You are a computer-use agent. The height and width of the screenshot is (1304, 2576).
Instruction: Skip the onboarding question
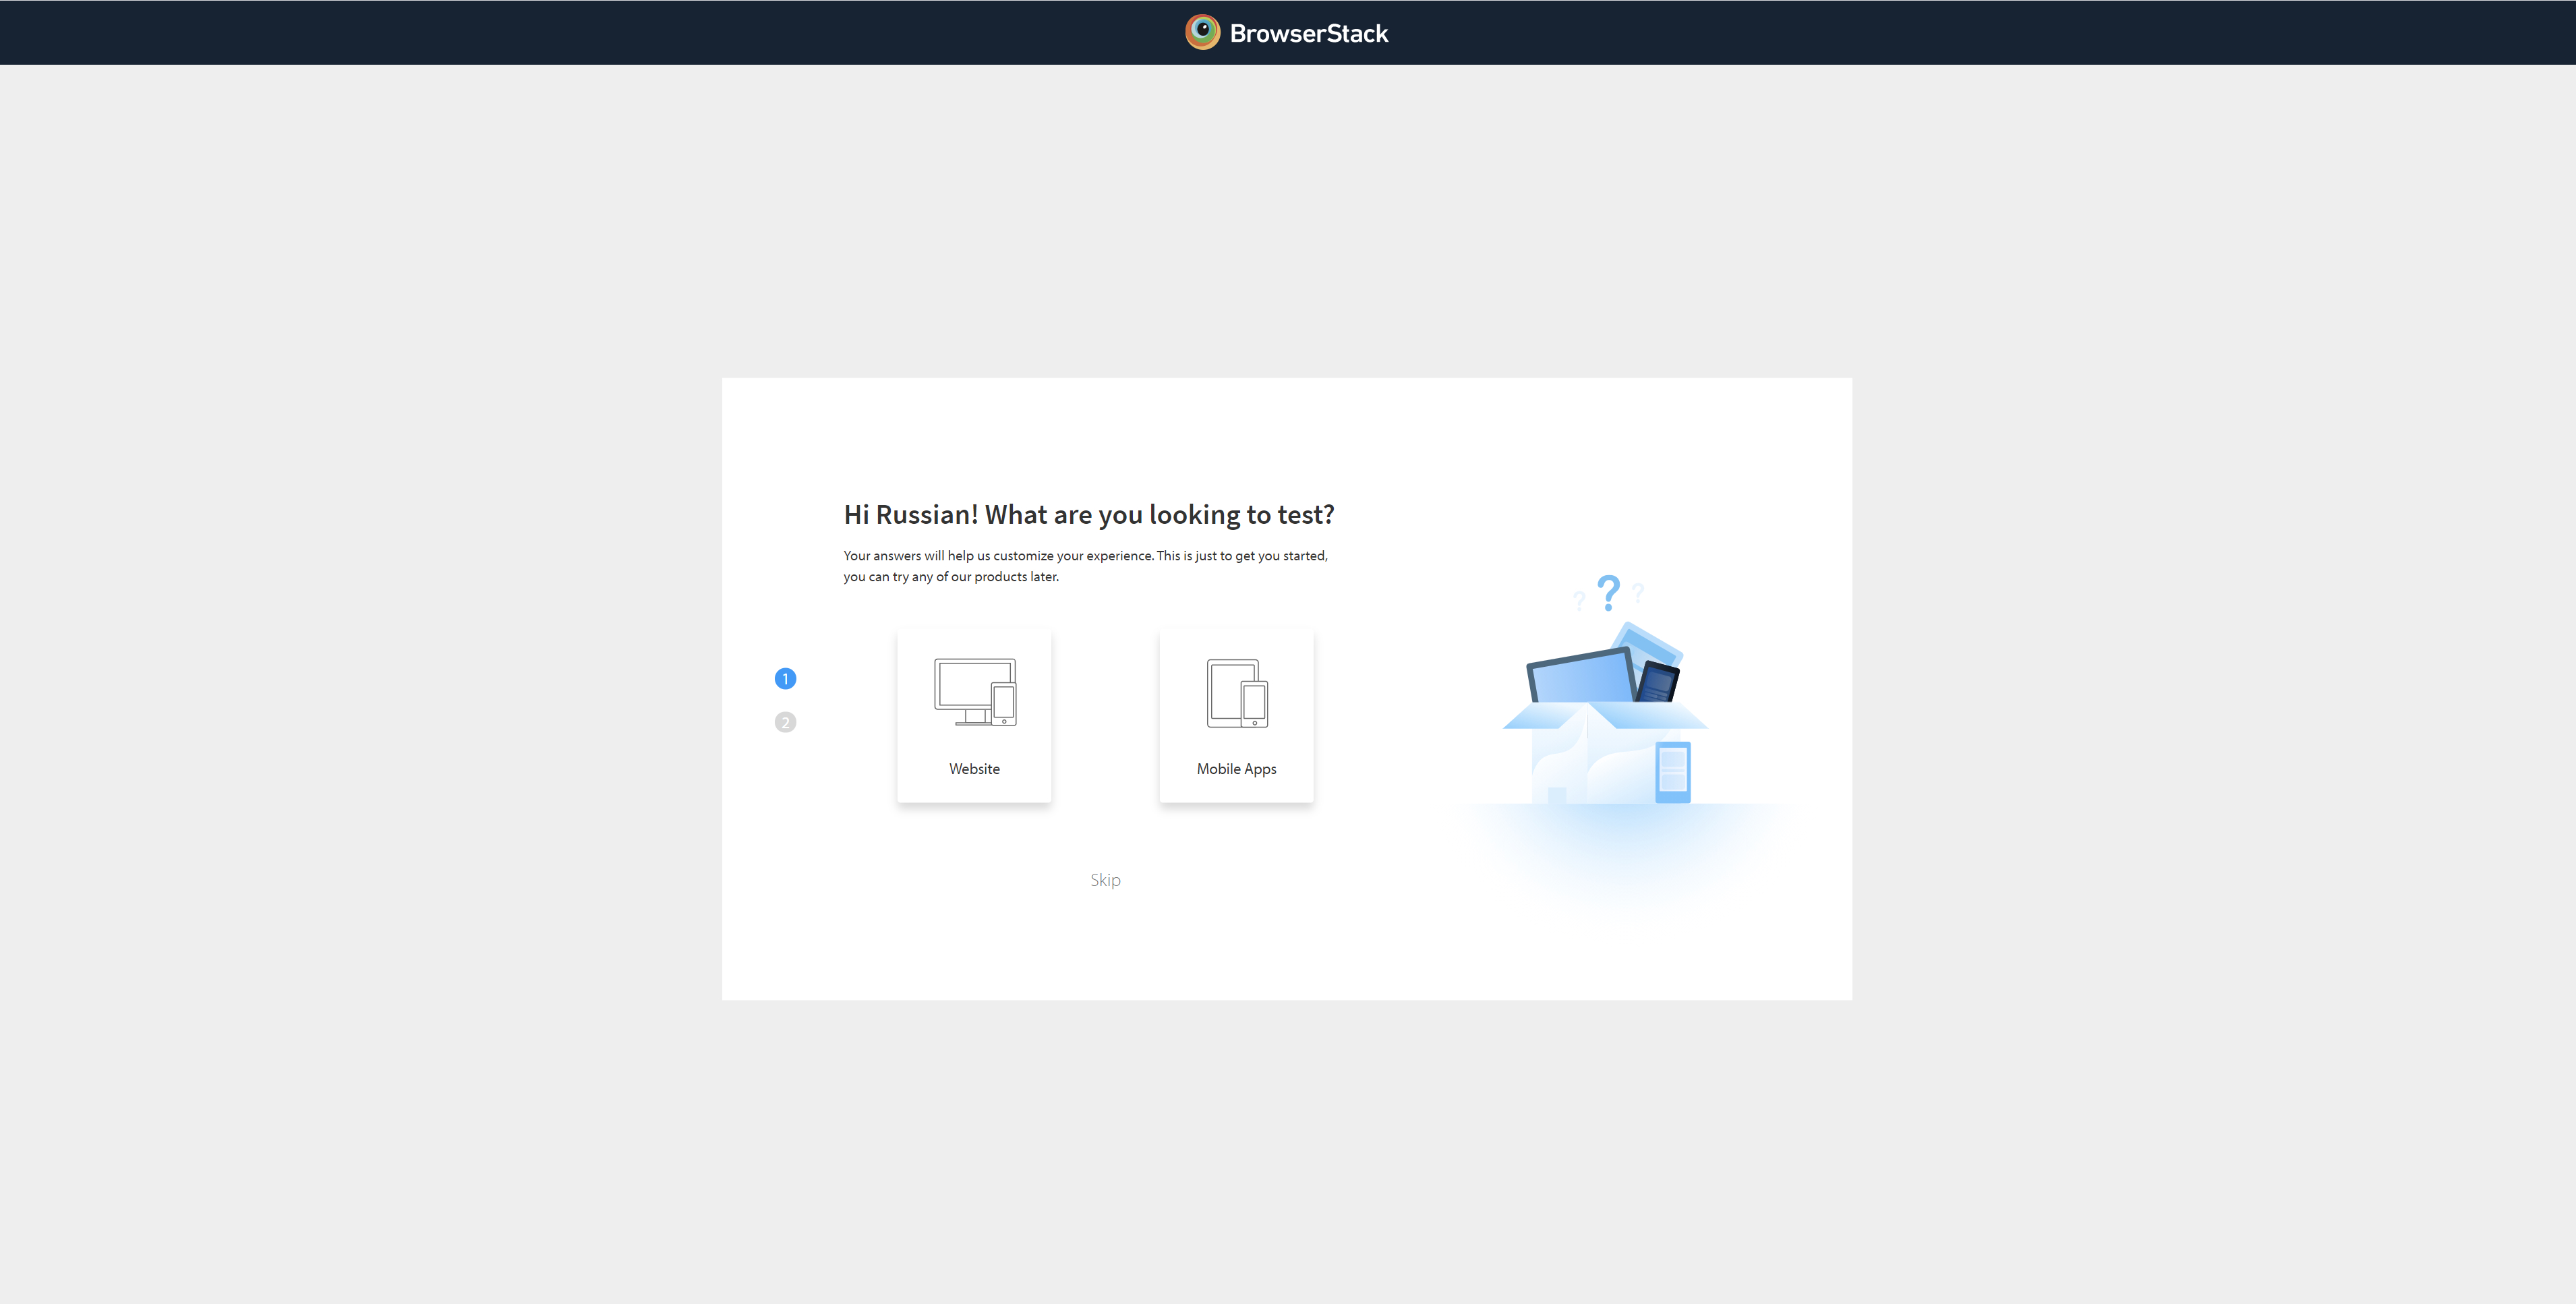pyautogui.click(x=1105, y=879)
